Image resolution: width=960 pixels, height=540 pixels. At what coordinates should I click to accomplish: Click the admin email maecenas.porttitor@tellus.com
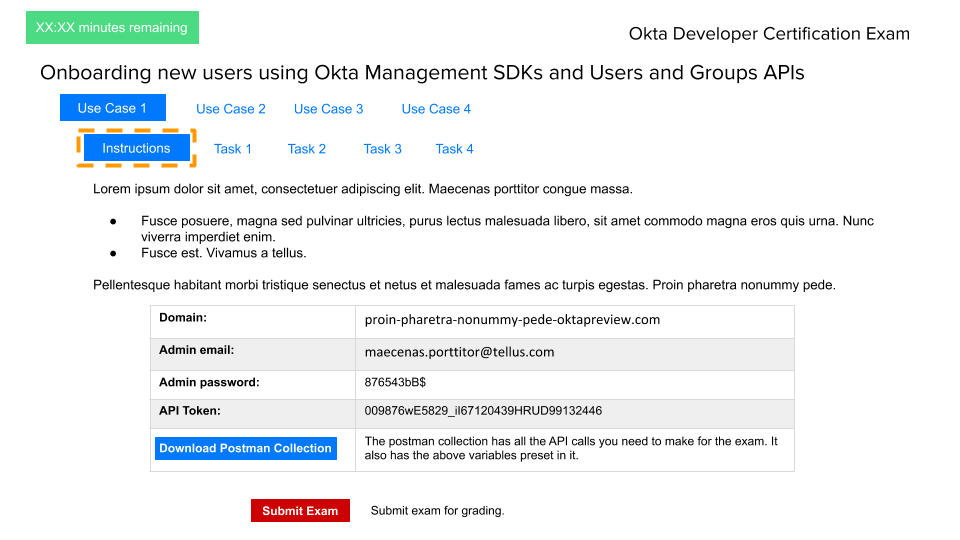(x=459, y=352)
